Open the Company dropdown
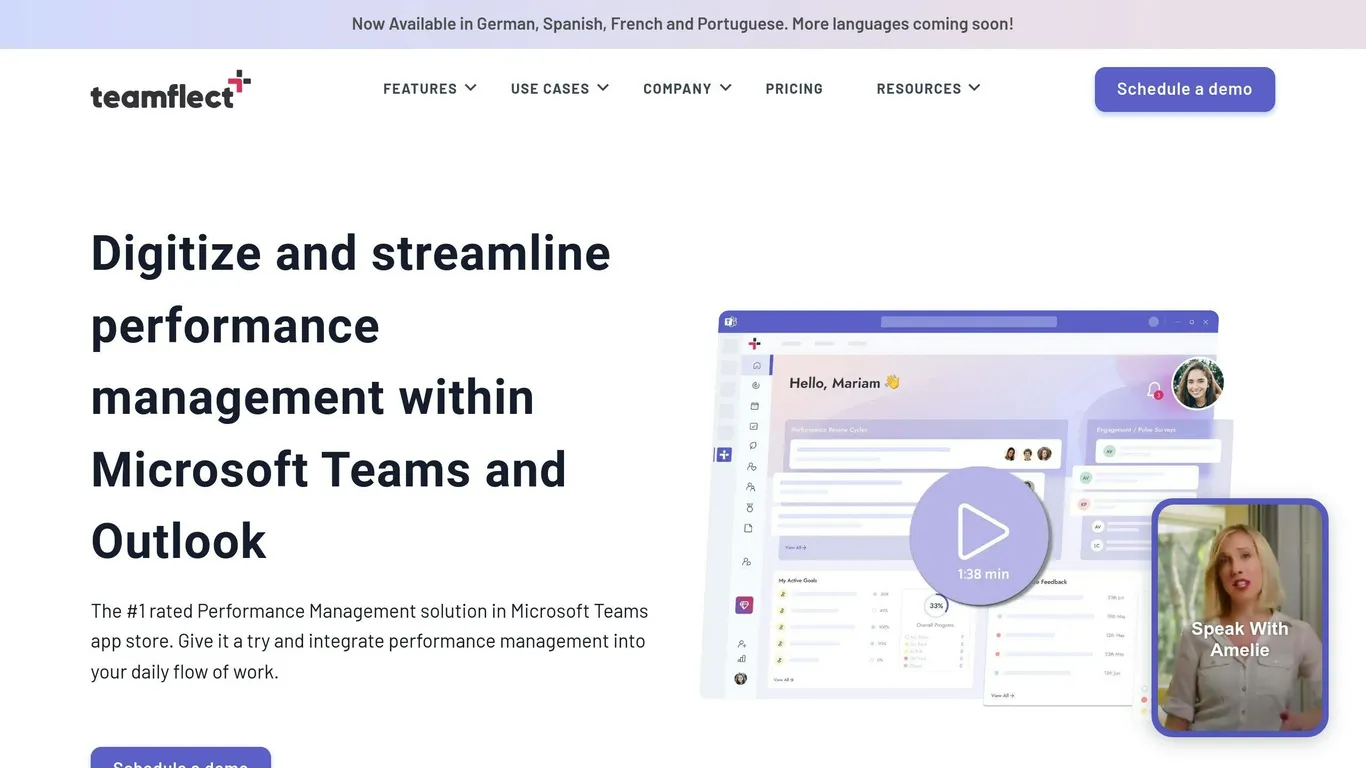1366x768 pixels. (x=688, y=89)
